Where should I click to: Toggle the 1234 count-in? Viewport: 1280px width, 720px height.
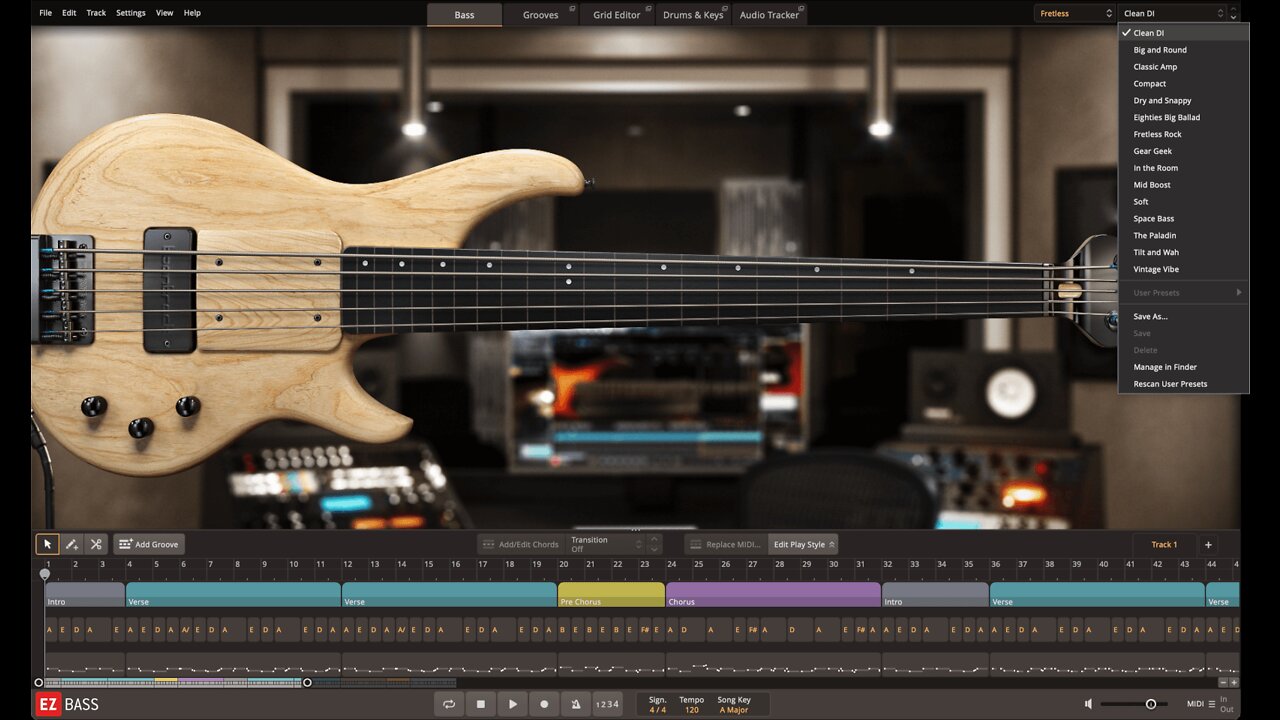(x=607, y=704)
